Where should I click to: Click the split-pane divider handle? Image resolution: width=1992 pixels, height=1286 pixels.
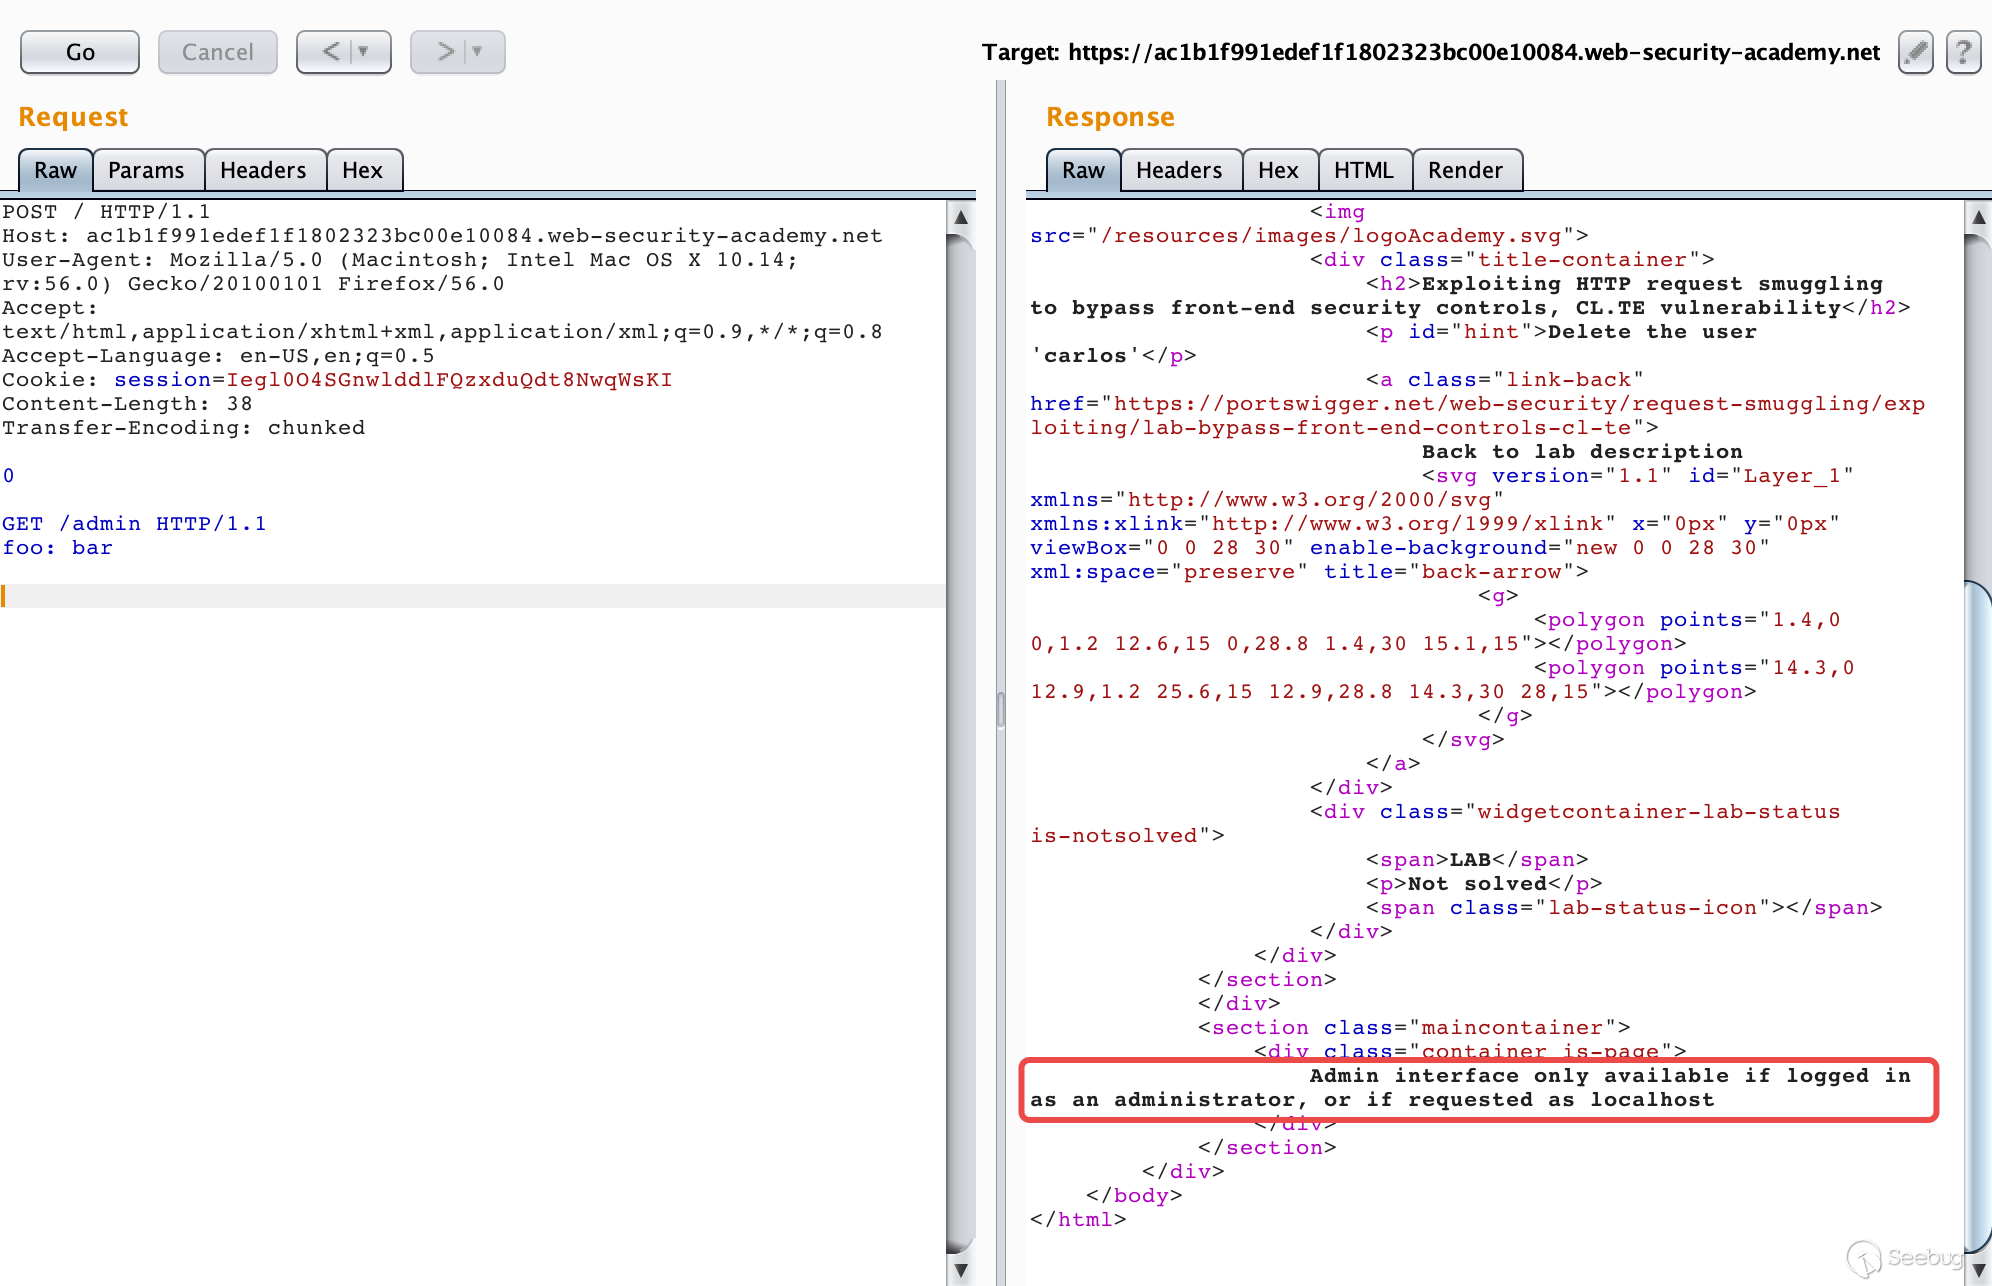[1000, 710]
